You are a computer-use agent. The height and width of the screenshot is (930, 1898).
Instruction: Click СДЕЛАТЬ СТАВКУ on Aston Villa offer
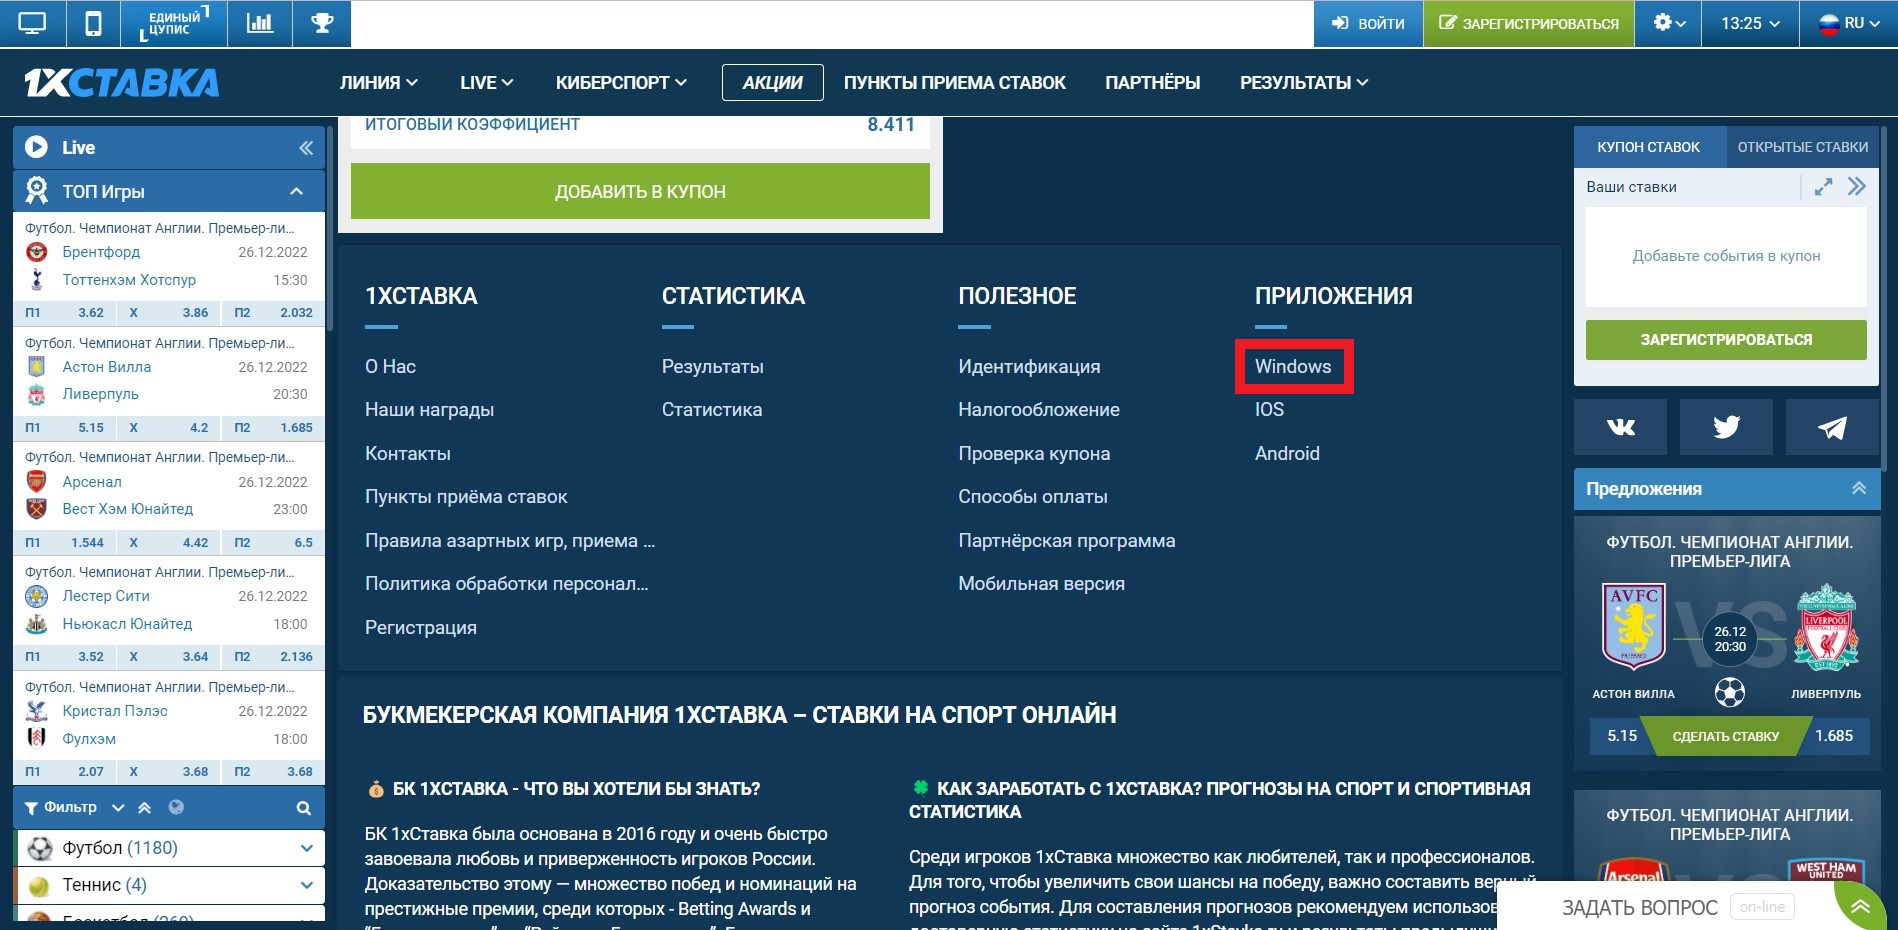click(1726, 736)
